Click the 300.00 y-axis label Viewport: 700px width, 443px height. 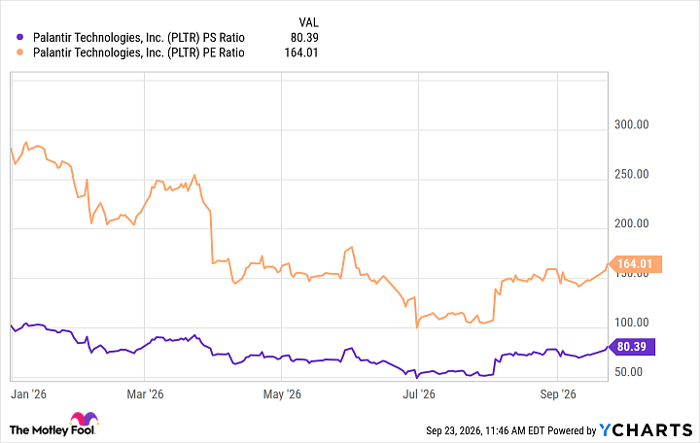pyautogui.click(x=631, y=125)
